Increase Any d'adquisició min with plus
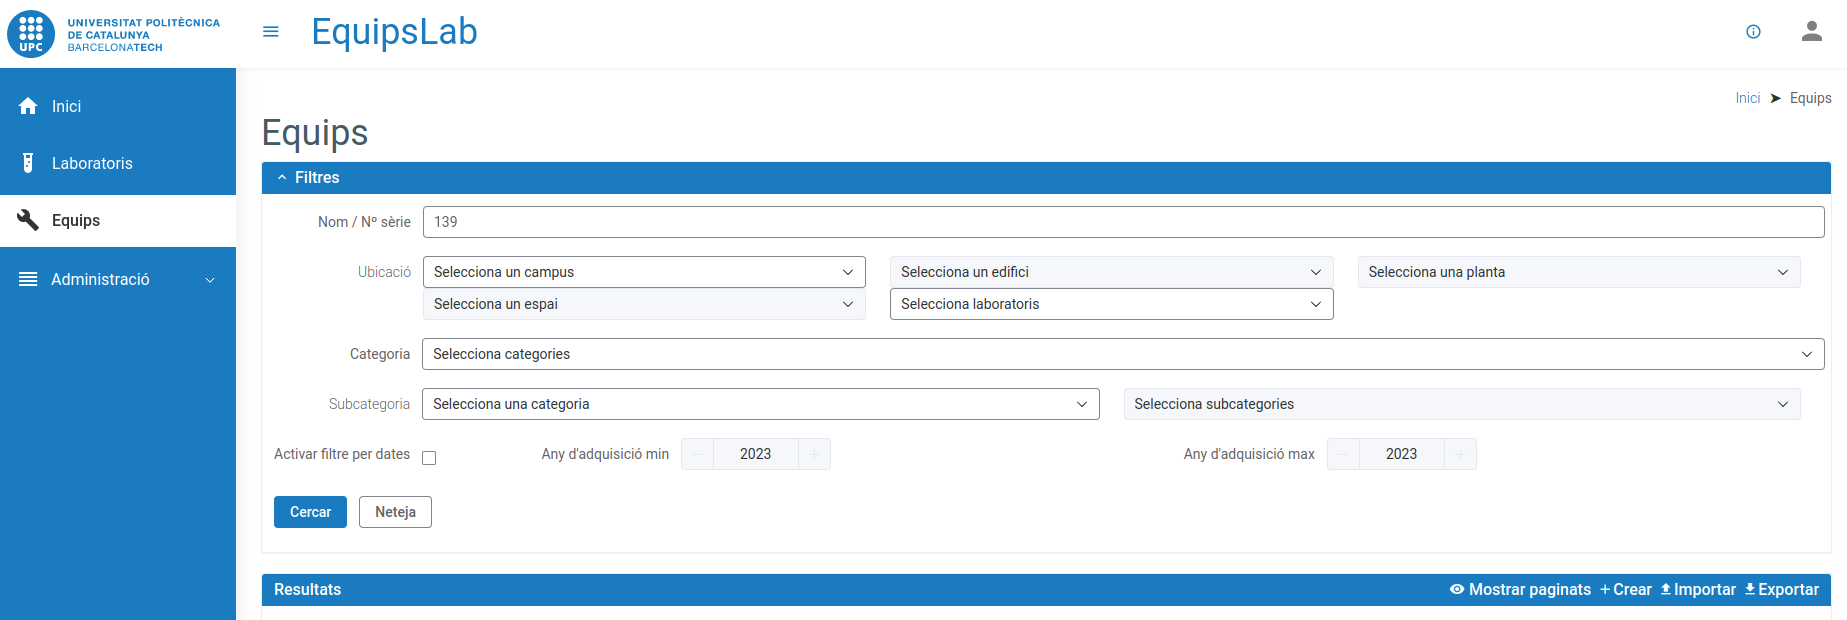 click(814, 454)
